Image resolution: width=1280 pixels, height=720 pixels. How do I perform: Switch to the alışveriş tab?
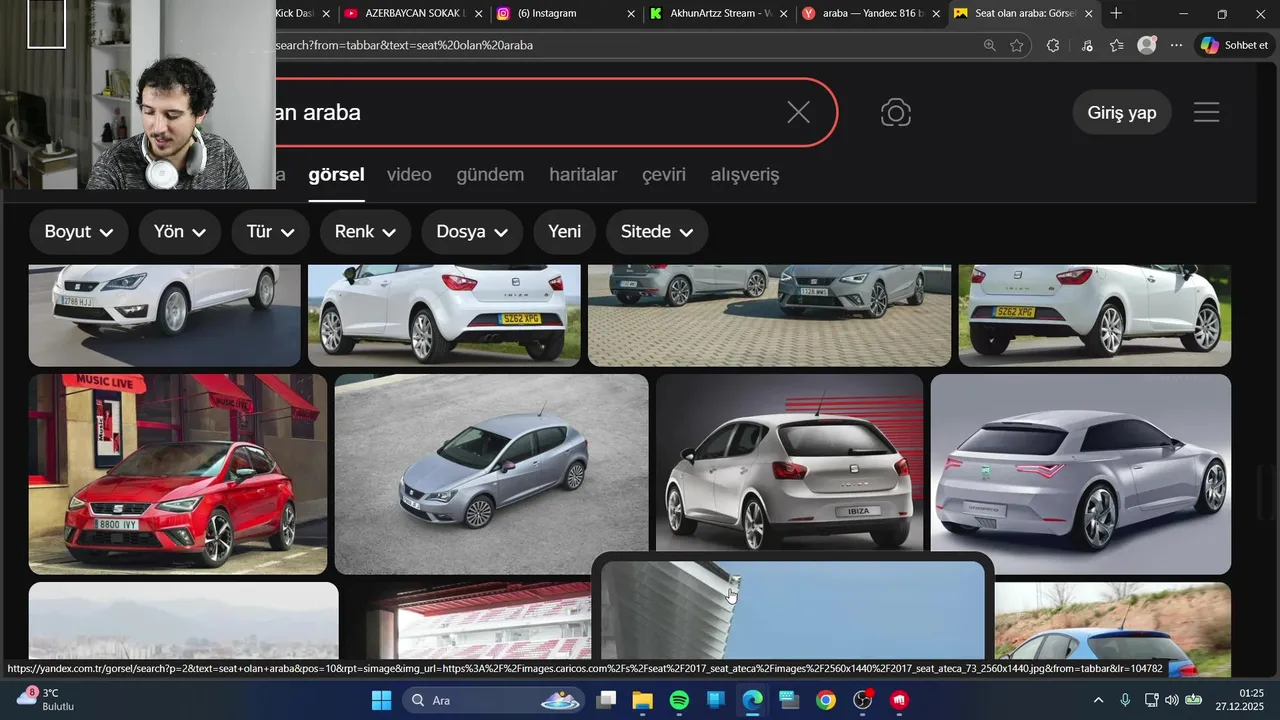point(745,174)
